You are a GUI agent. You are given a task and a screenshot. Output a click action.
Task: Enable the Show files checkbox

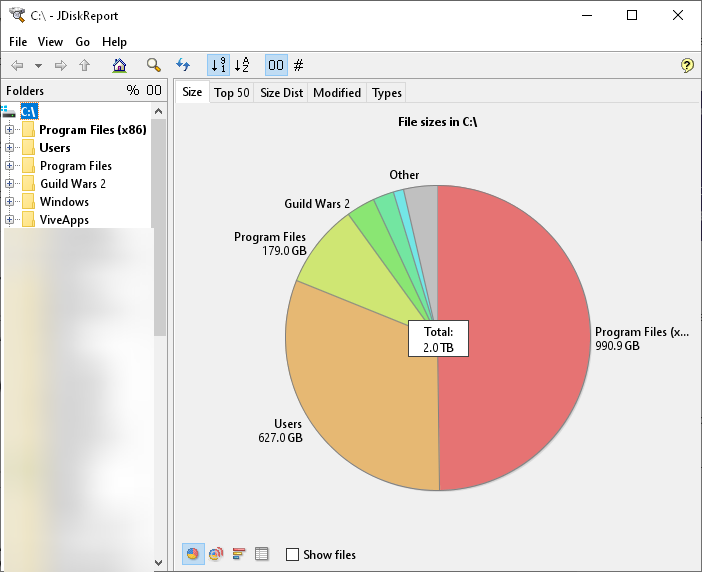(x=292, y=555)
